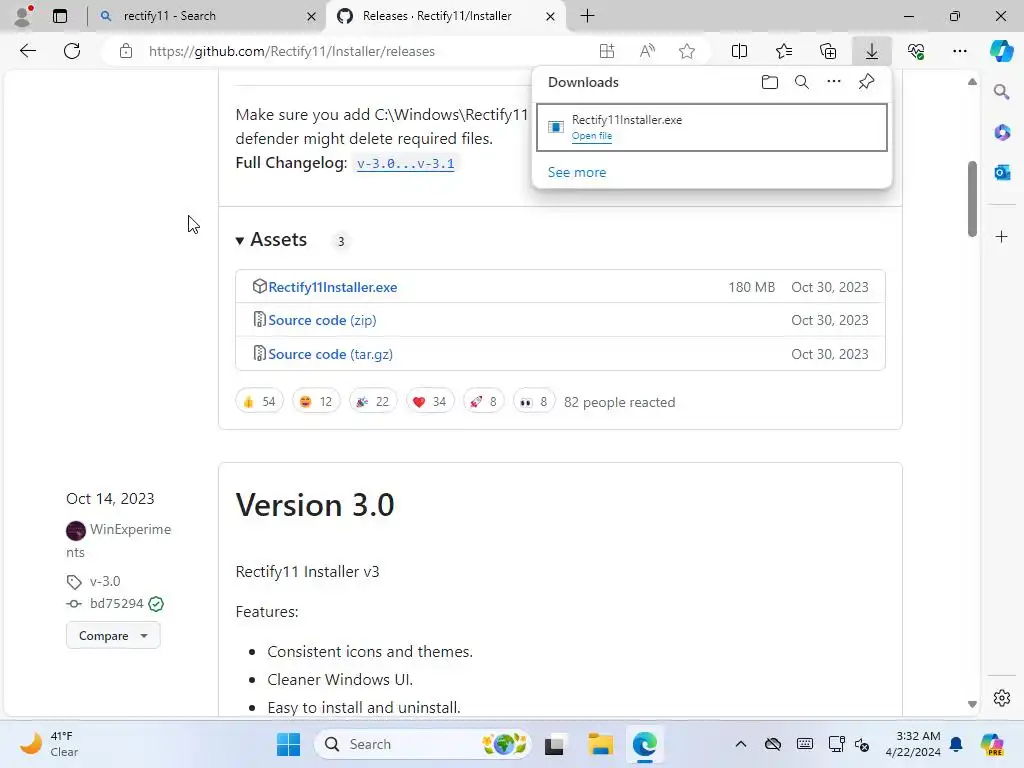Show hidden system tray icons
The height and width of the screenshot is (768, 1024).
741,744
